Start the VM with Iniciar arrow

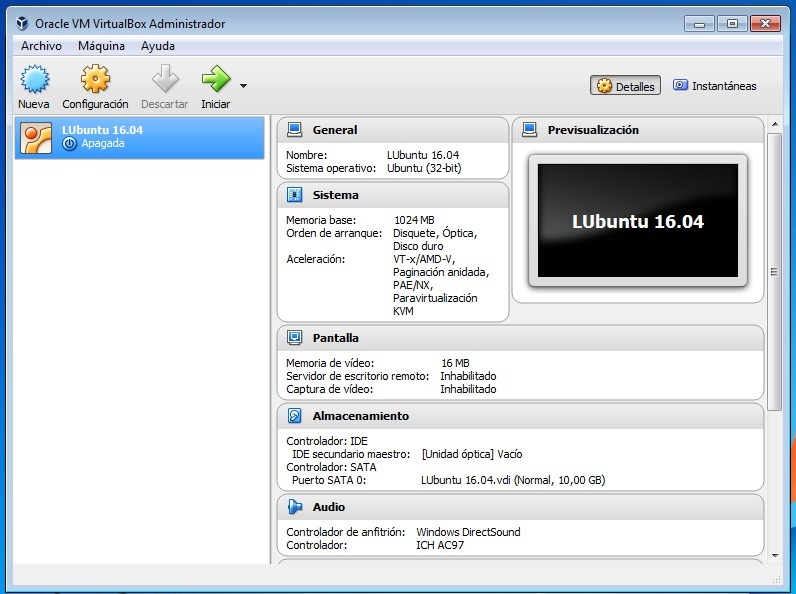point(216,79)
